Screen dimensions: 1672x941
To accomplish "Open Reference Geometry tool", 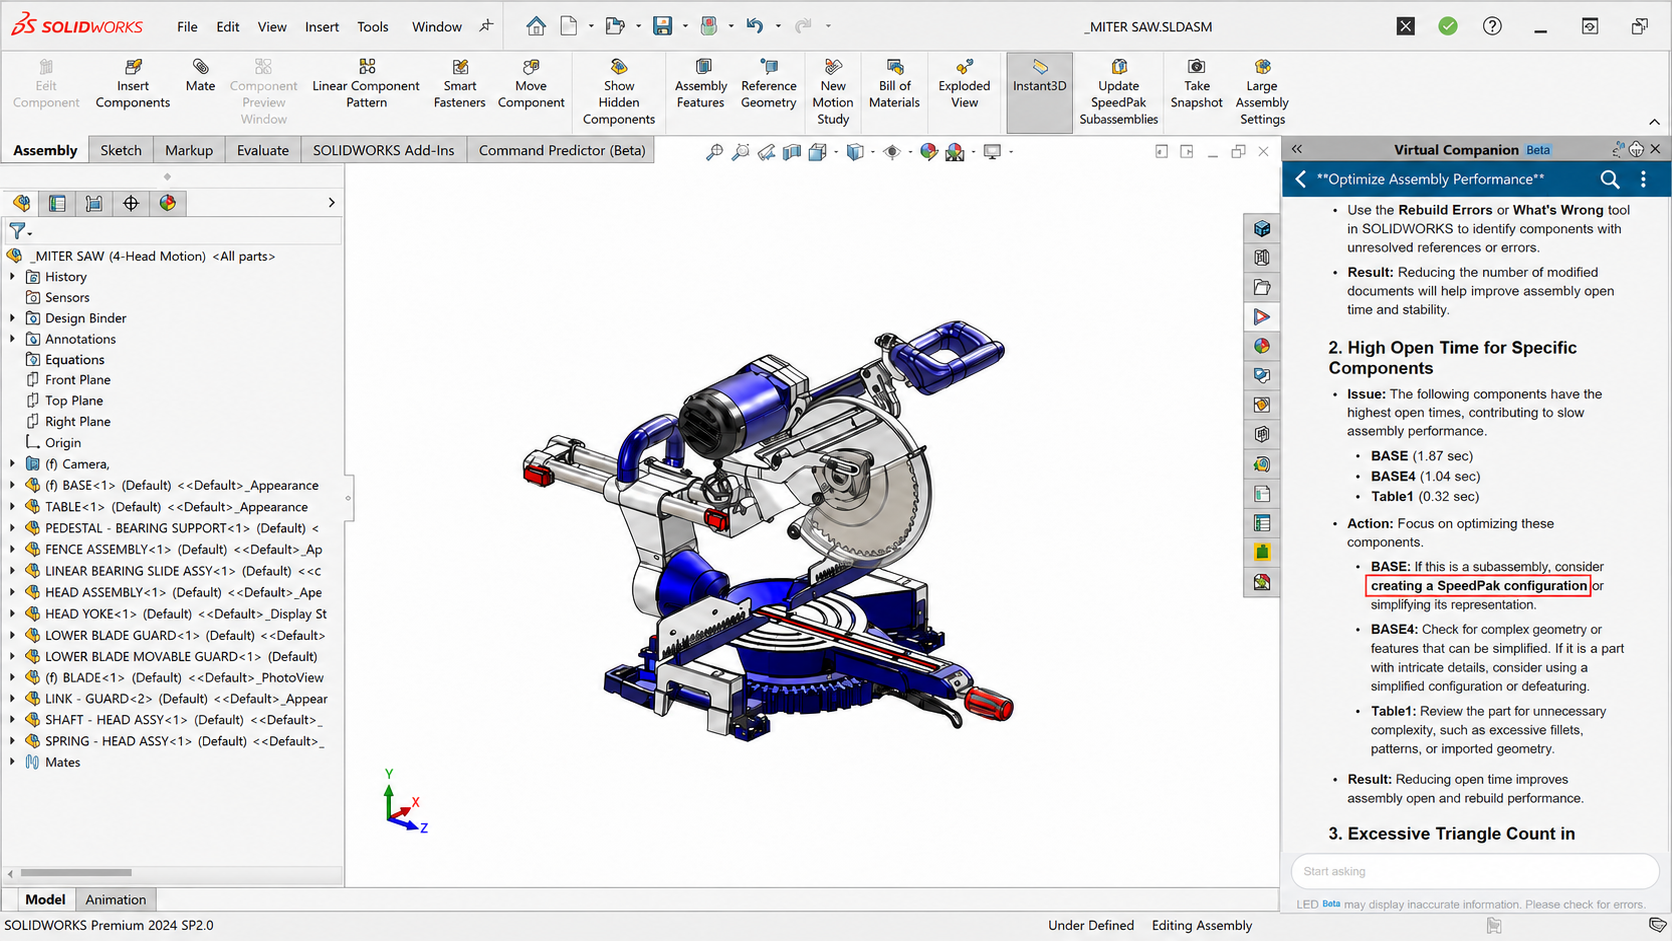I will [x=769, y=84].
